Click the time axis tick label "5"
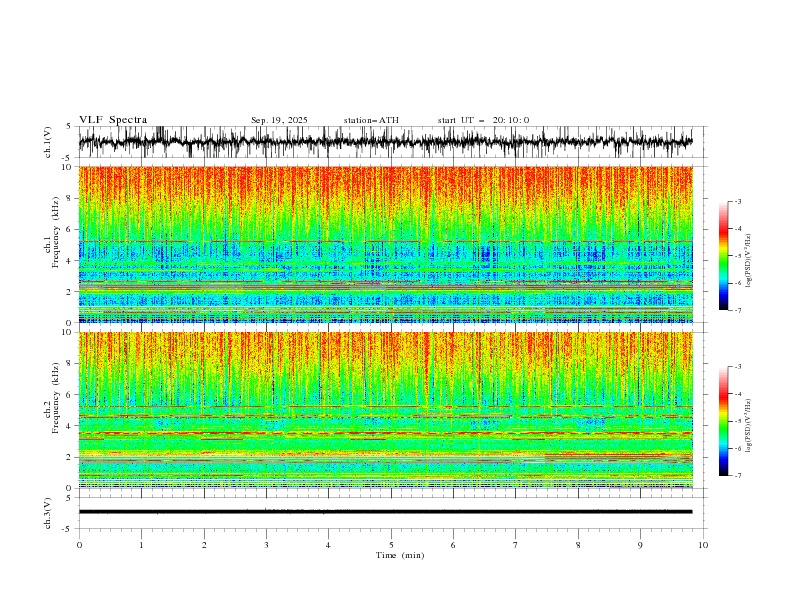This screenshot has width=792, height=612. tap(391, 545)
